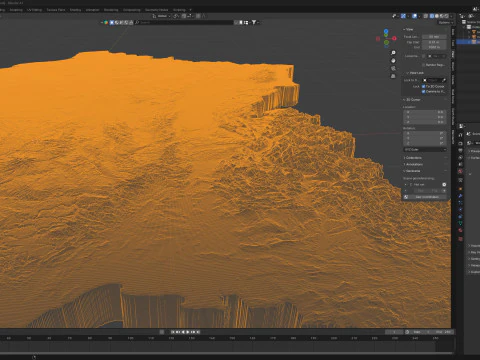Open the outliner editor type icon
480x360 pixels.
click(463, 16)
